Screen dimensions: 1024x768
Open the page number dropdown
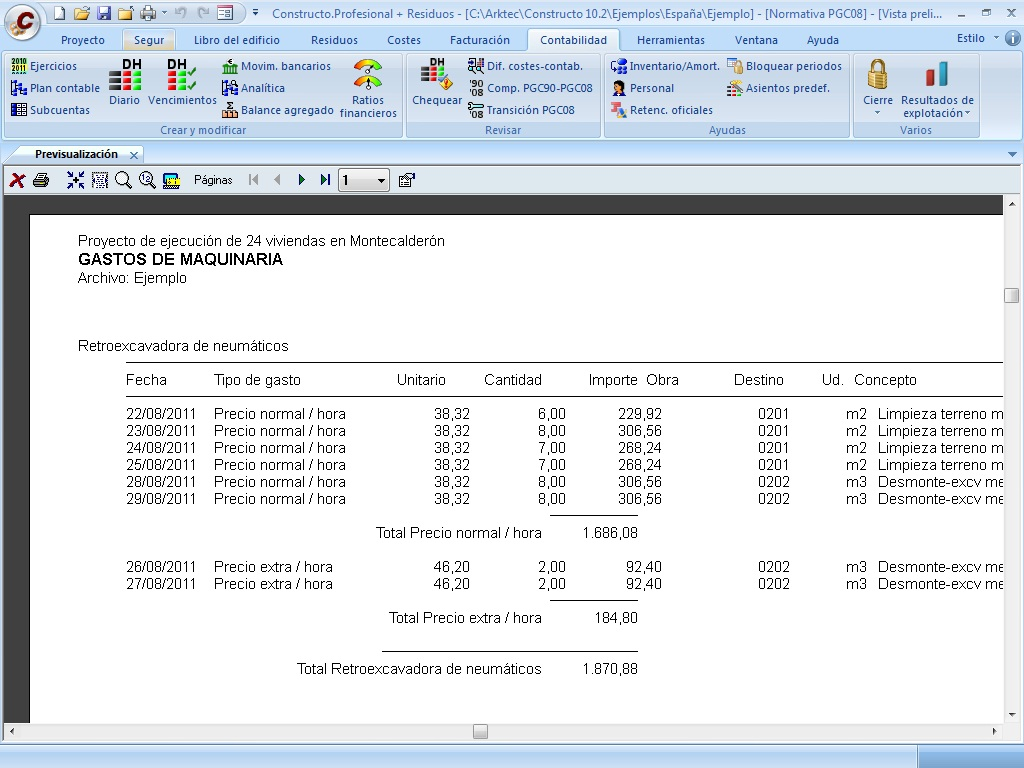pyautogui.click(x=382, y=180)
